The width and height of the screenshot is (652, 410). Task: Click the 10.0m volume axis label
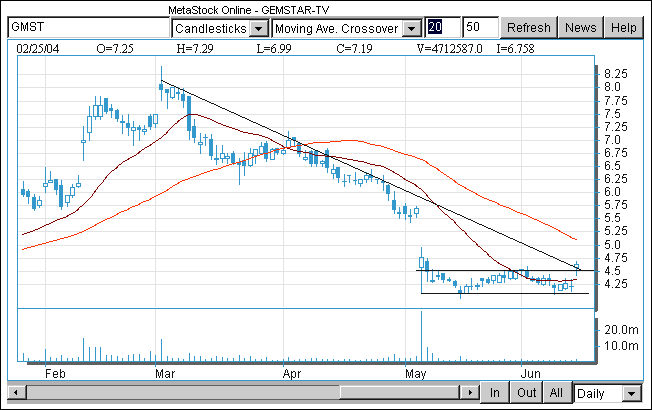point(621,346)
